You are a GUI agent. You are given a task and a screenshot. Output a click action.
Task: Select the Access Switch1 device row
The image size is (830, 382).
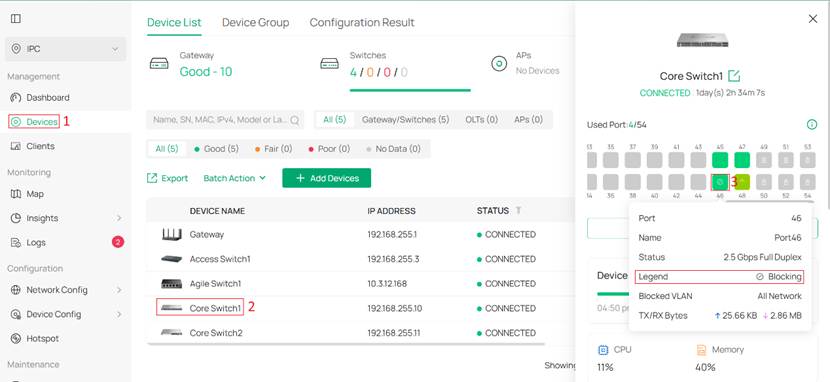[x=361, y=259]
